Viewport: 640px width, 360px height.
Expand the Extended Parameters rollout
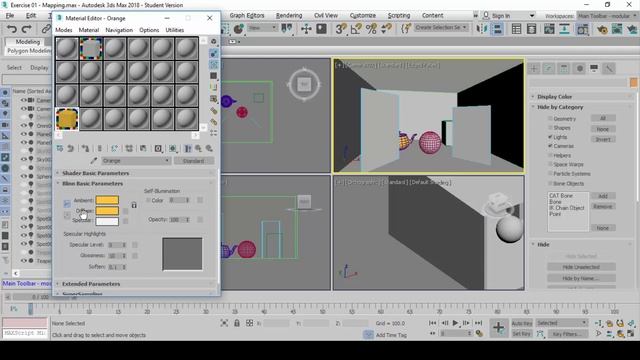(91, 284)
